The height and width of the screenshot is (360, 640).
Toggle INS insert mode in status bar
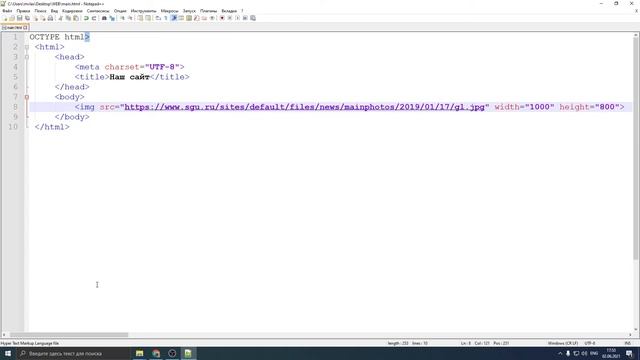click(627, 343)
